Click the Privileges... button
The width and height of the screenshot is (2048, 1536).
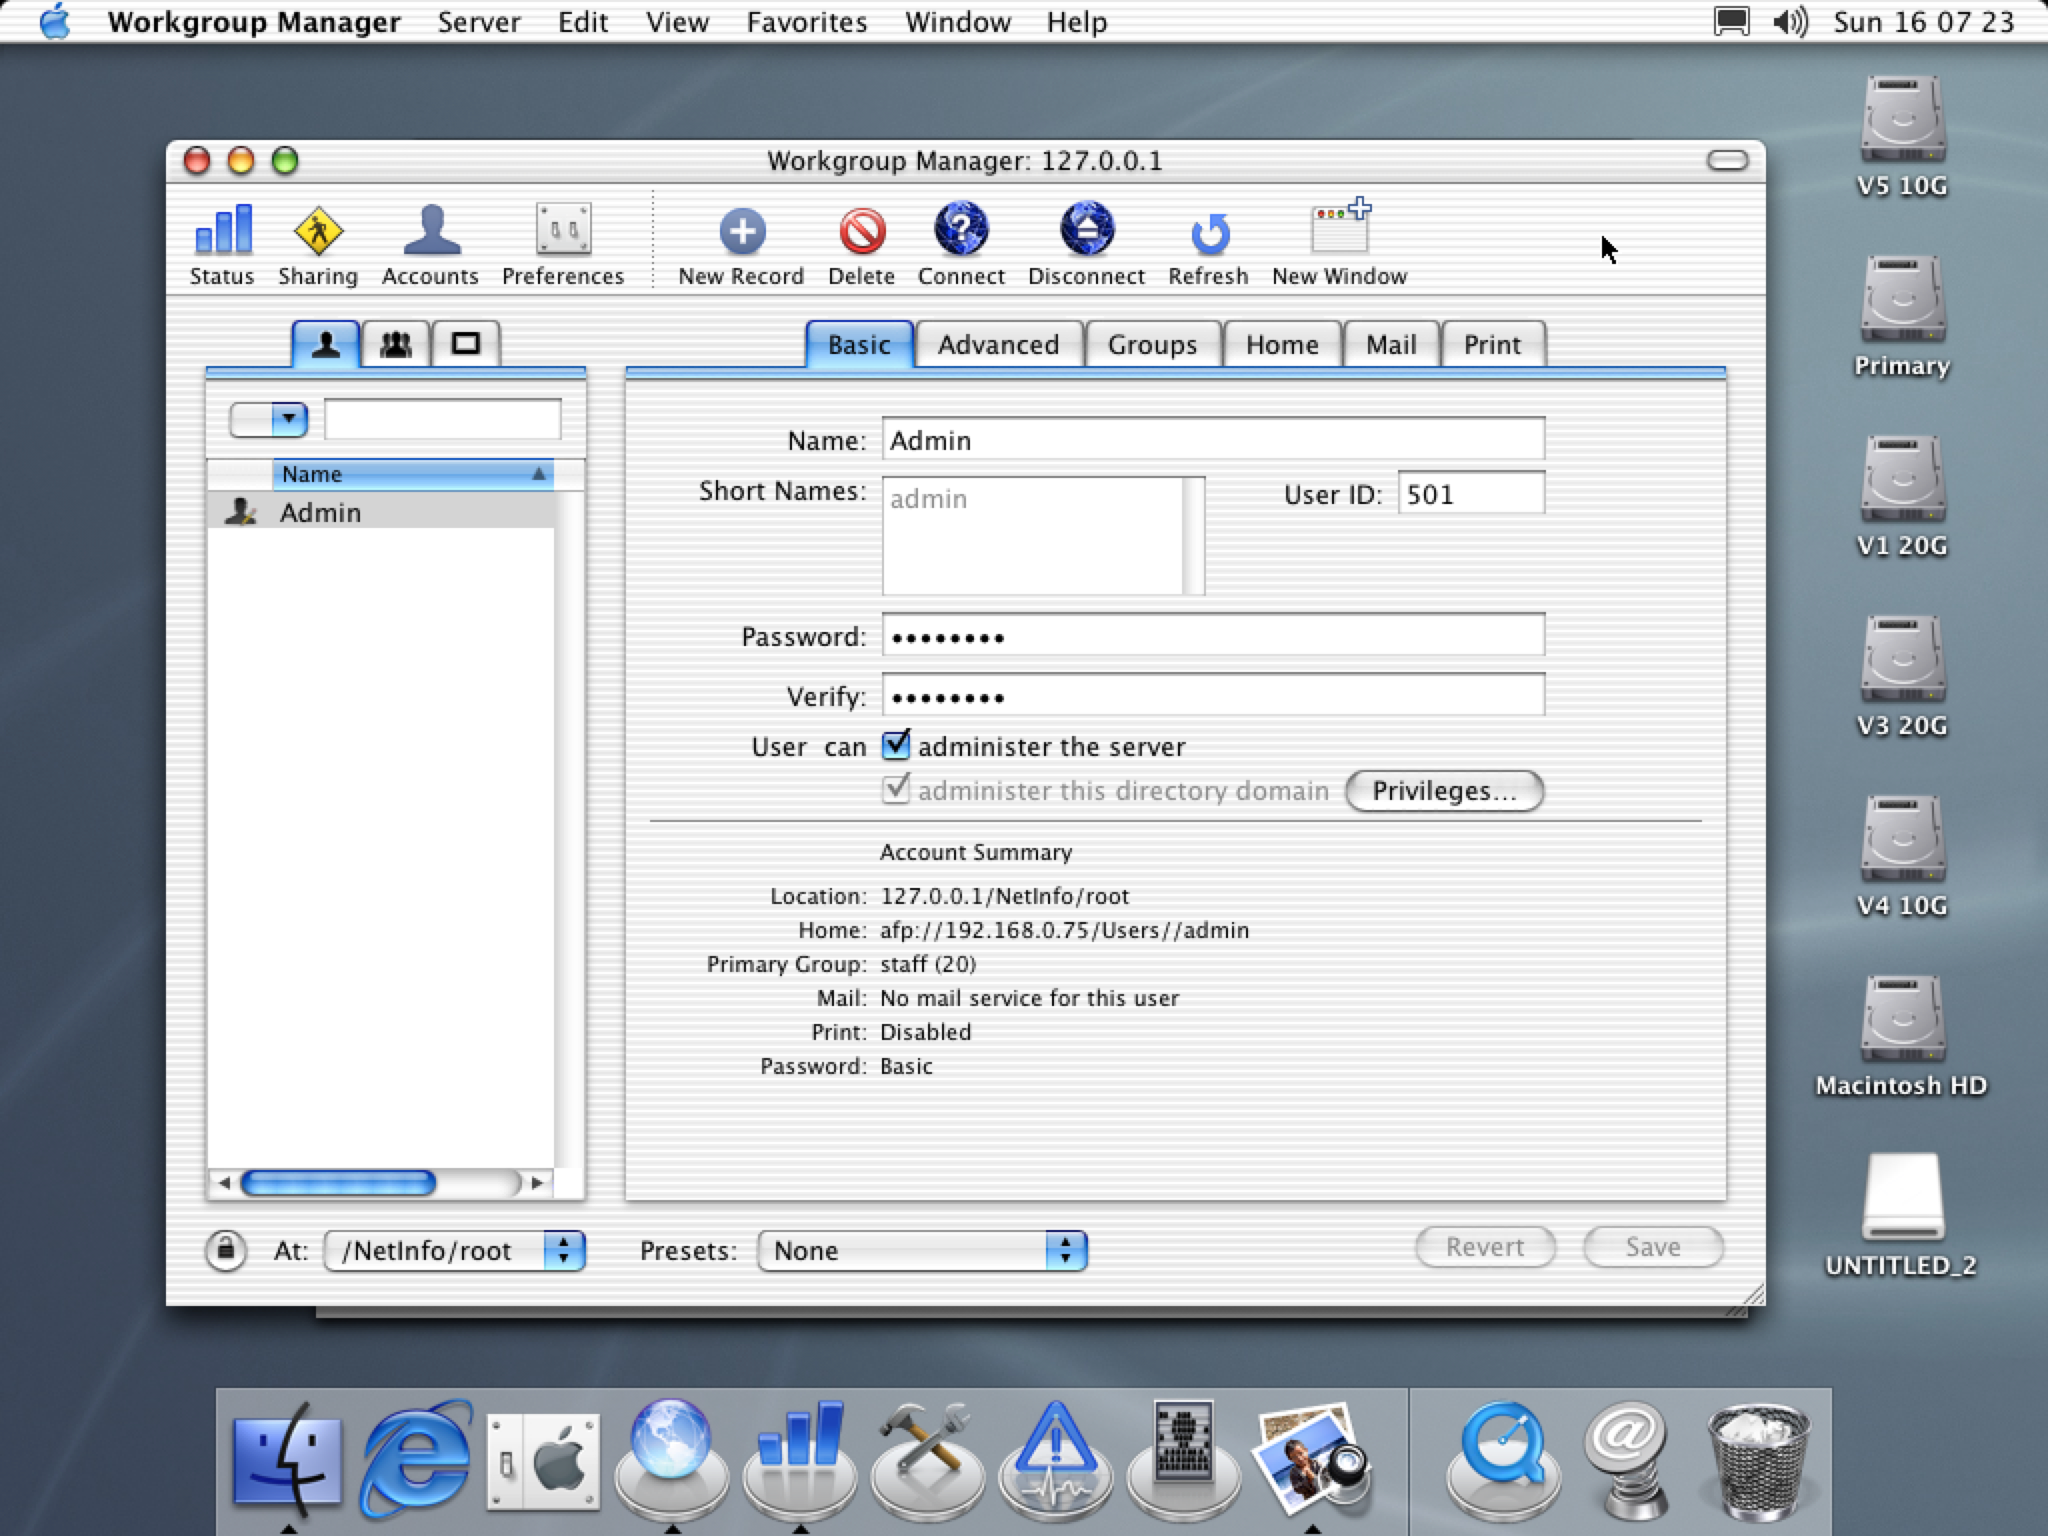1444,791
